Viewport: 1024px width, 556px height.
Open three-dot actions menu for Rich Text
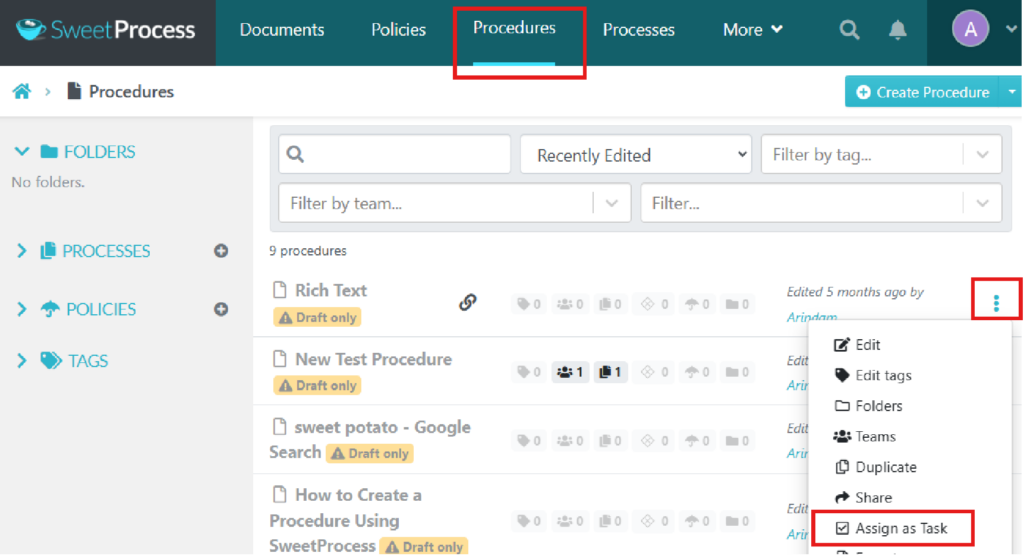tap(996, 303)
